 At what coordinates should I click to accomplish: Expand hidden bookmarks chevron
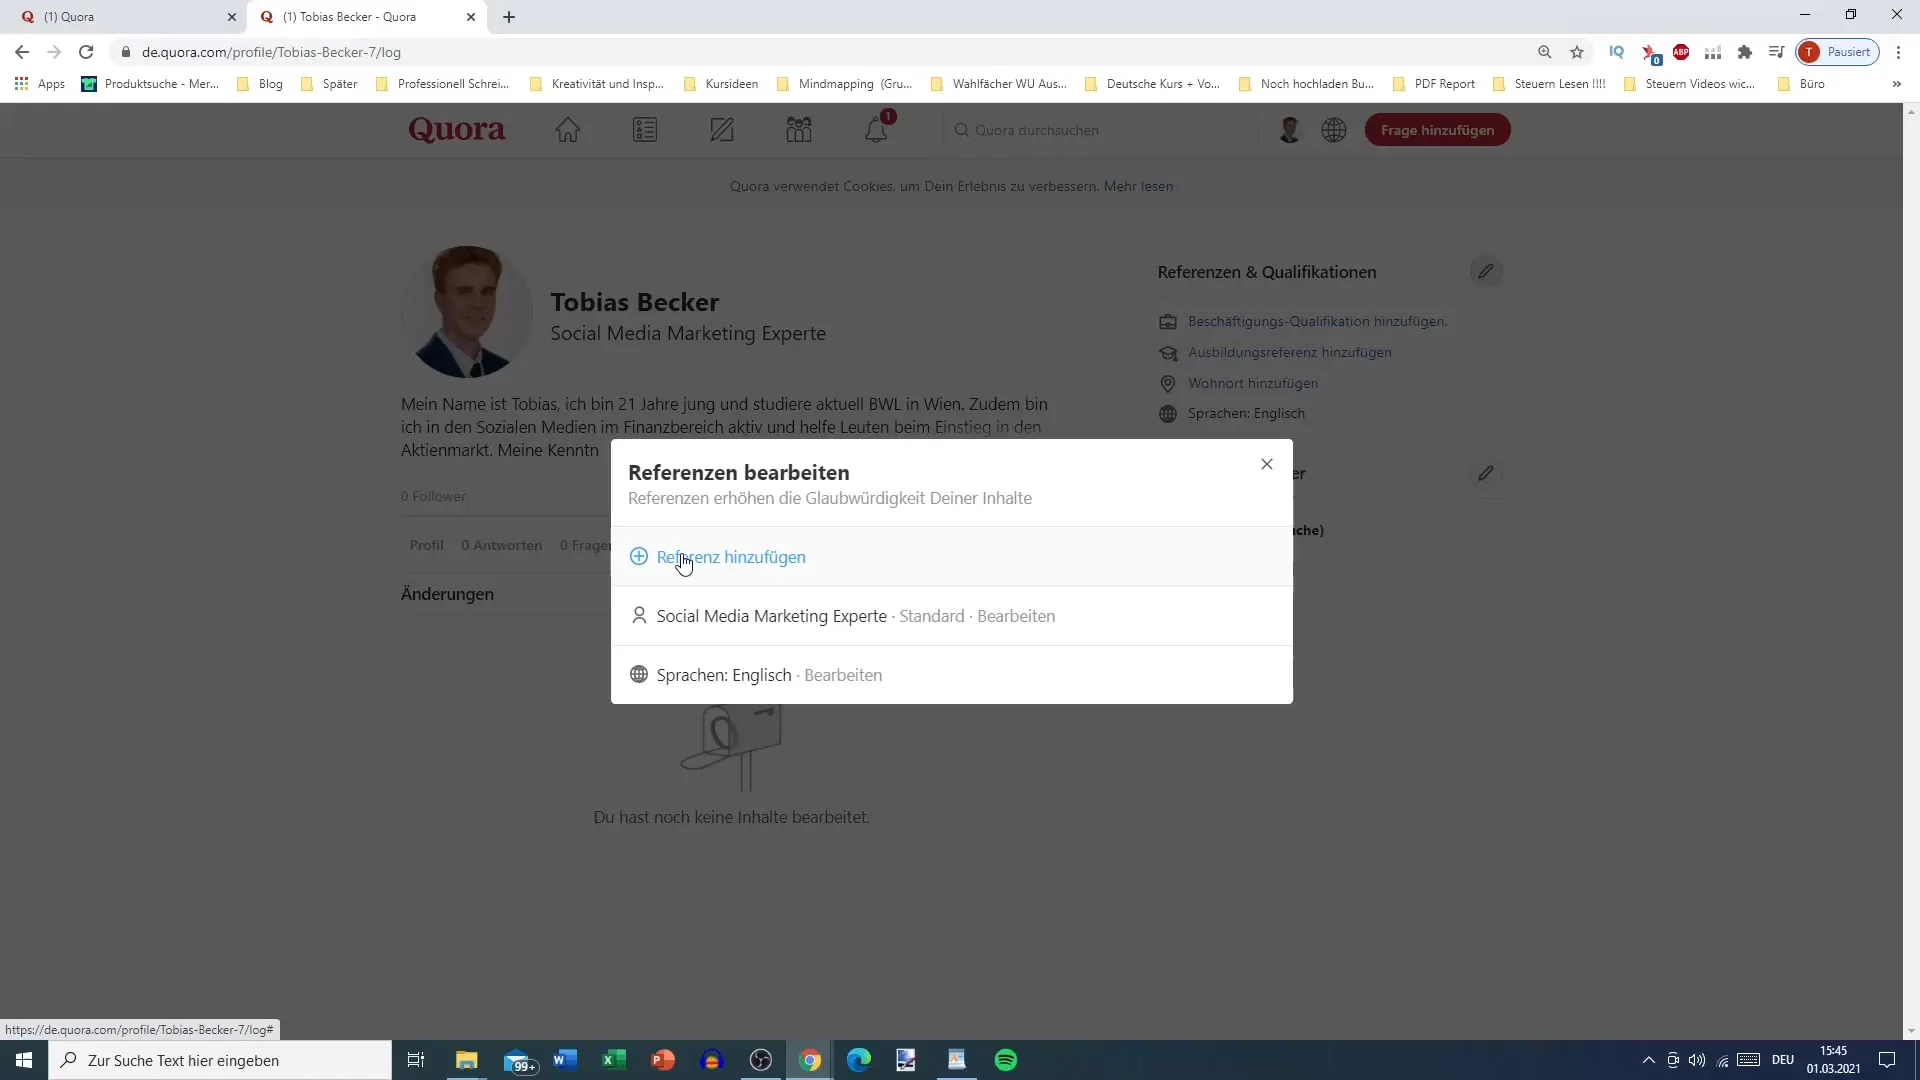pos(1896,84)
